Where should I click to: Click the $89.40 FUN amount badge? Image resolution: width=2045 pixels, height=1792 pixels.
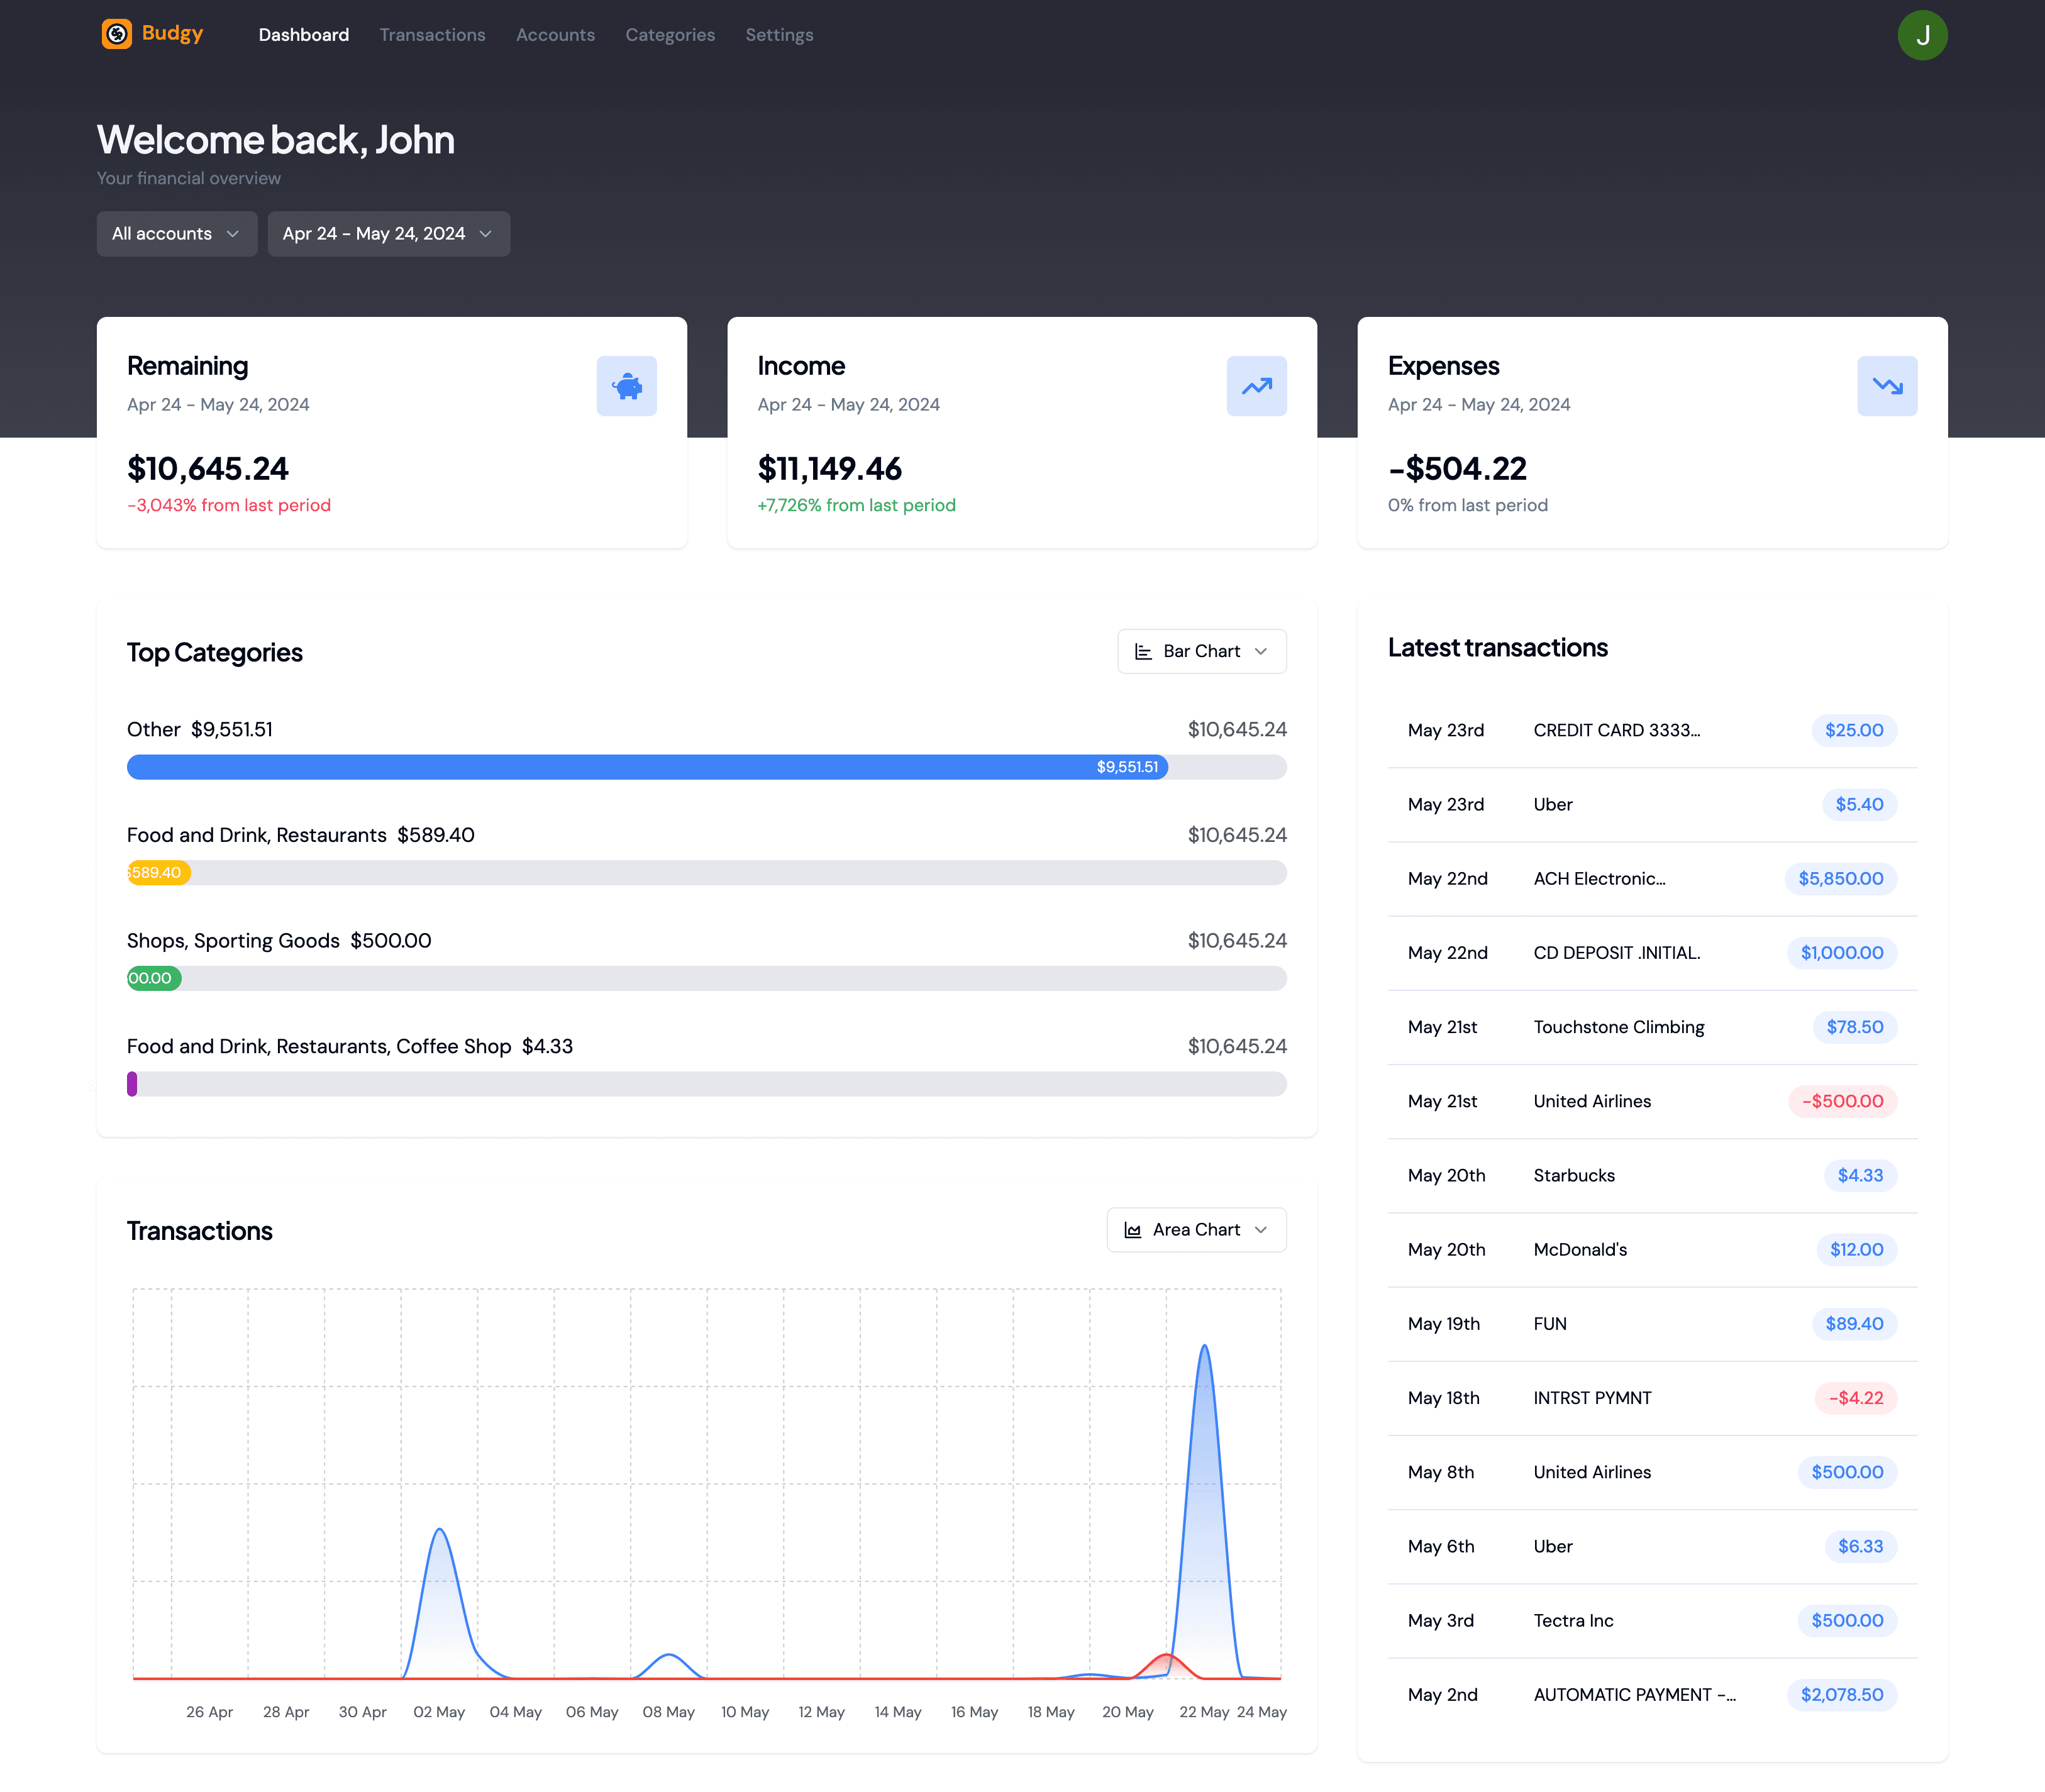1854,1324
